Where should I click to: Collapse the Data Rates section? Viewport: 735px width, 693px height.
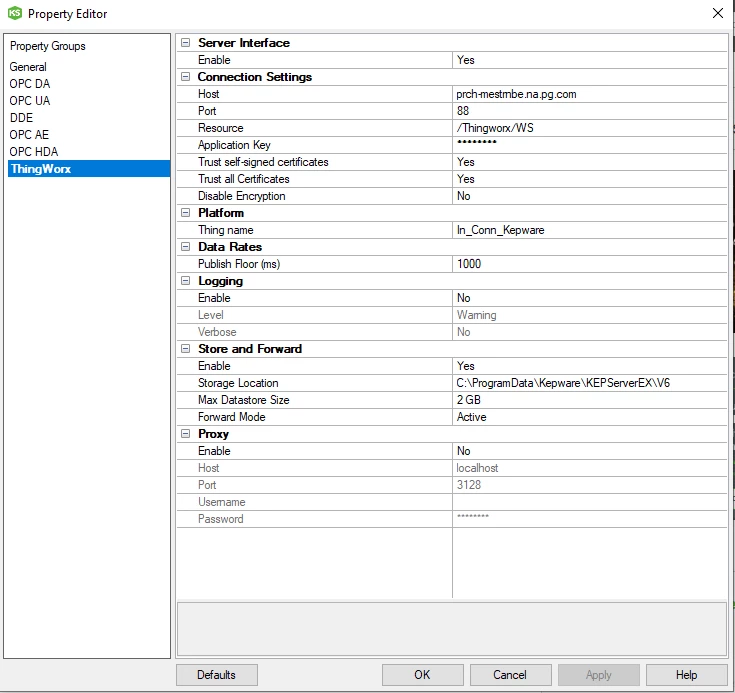(186, 247)
